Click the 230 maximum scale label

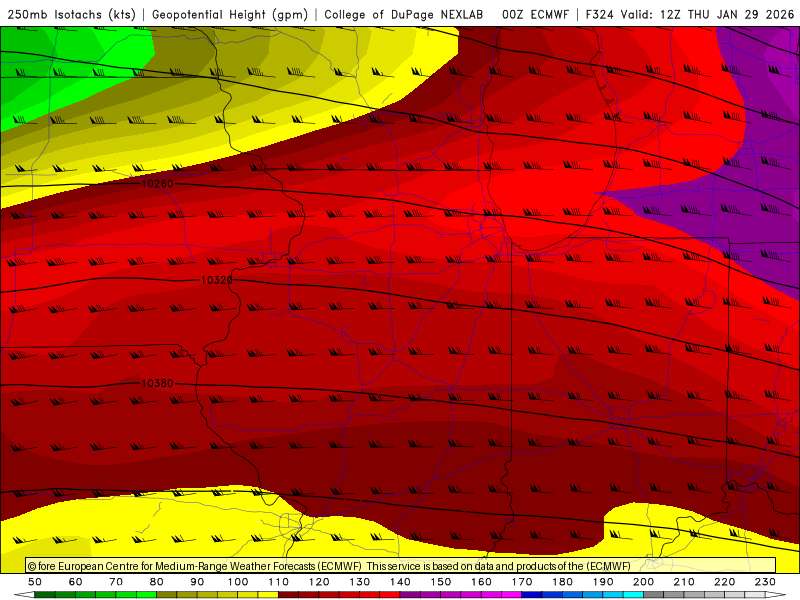[x=765, y=582]
